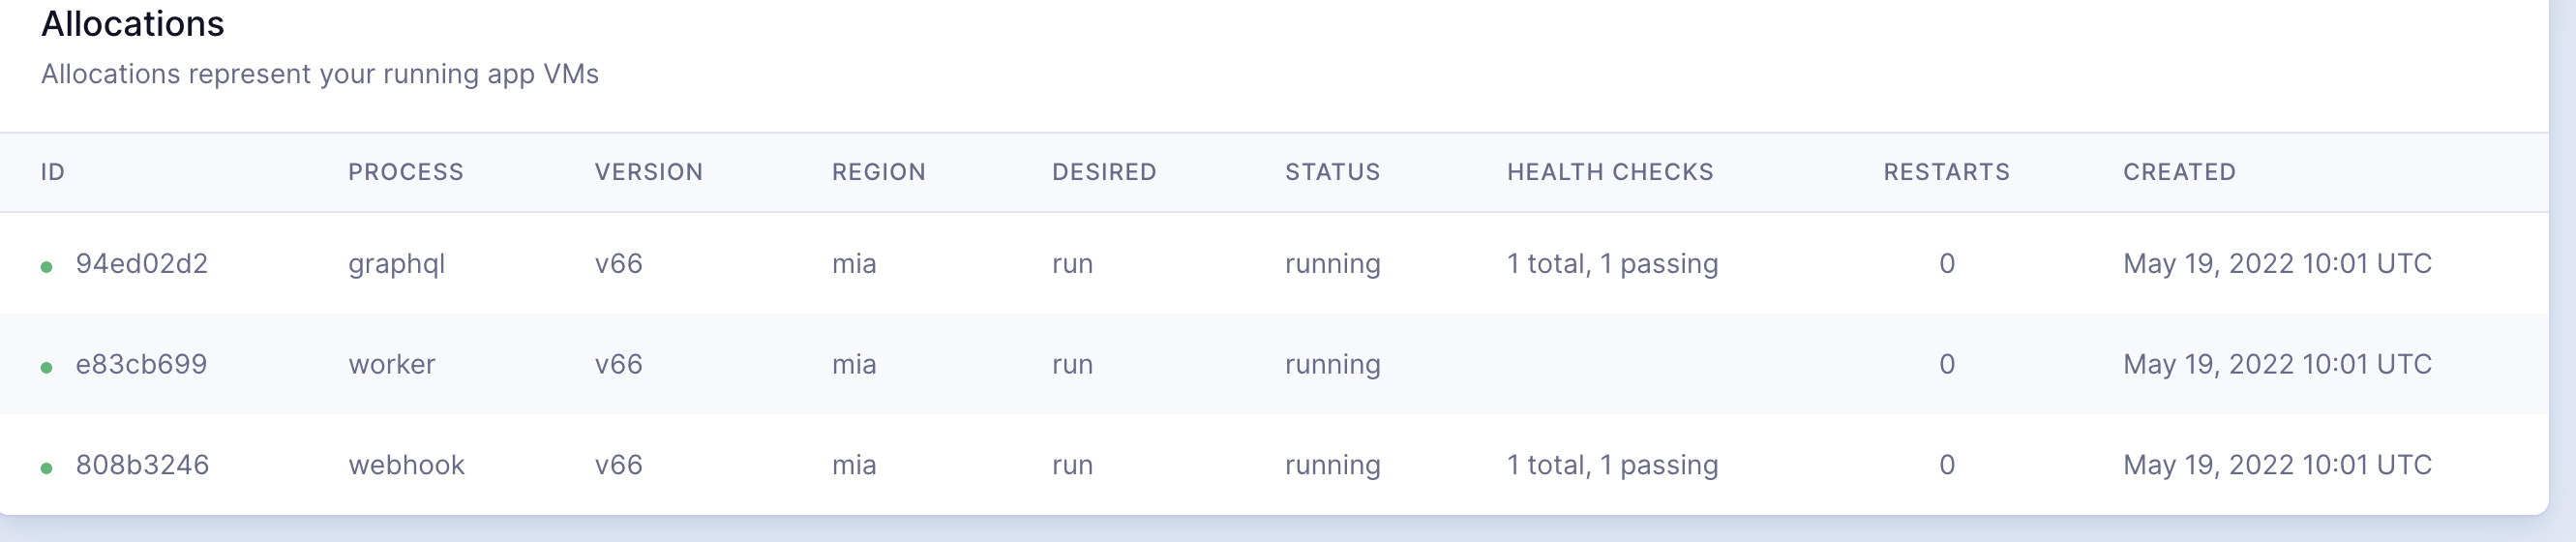This screenshot has height=542, width=2576.
Task: Open allocation 808b3246
Action: 142,465
